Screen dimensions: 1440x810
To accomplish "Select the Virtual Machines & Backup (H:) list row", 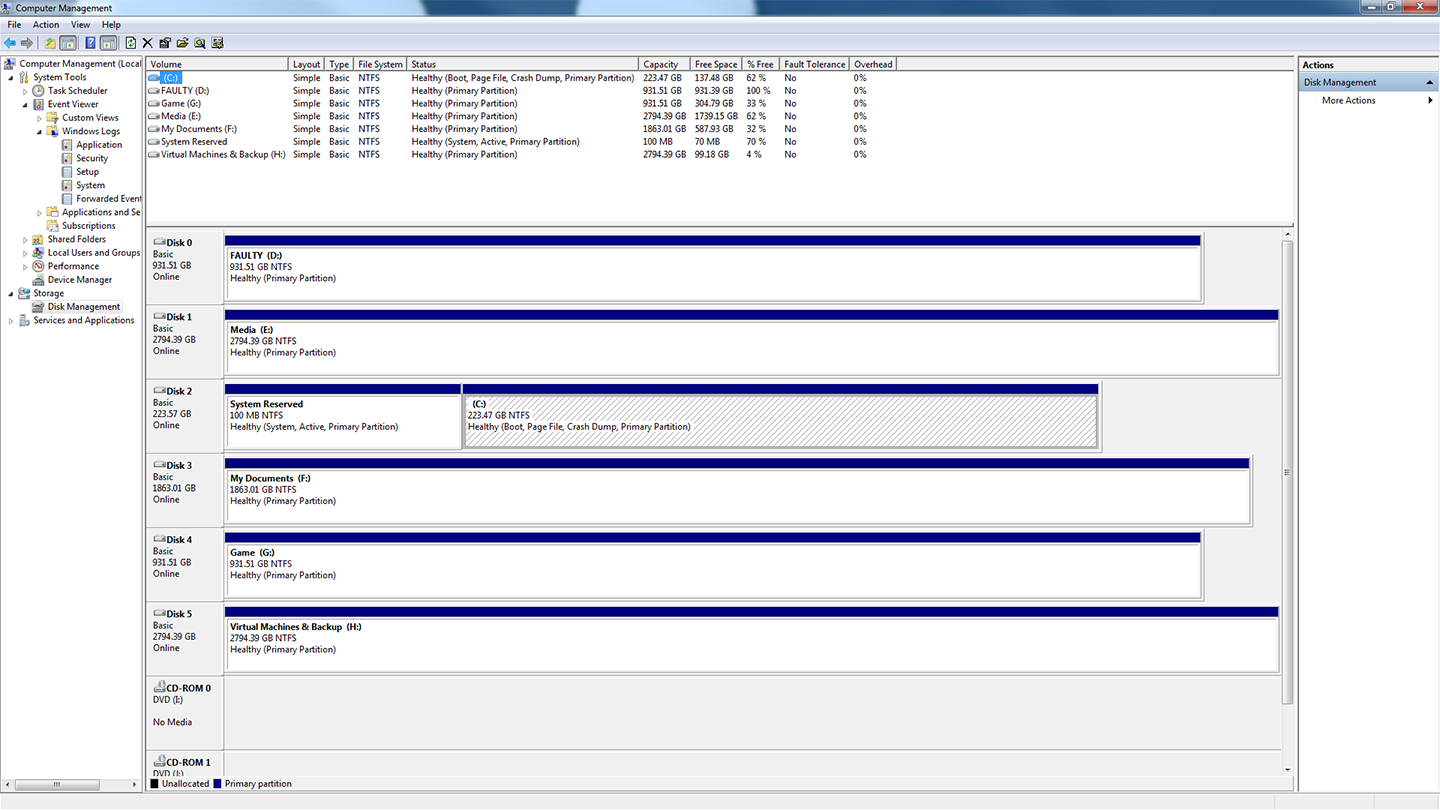I will pyautogui.click(x=520, y=155).
